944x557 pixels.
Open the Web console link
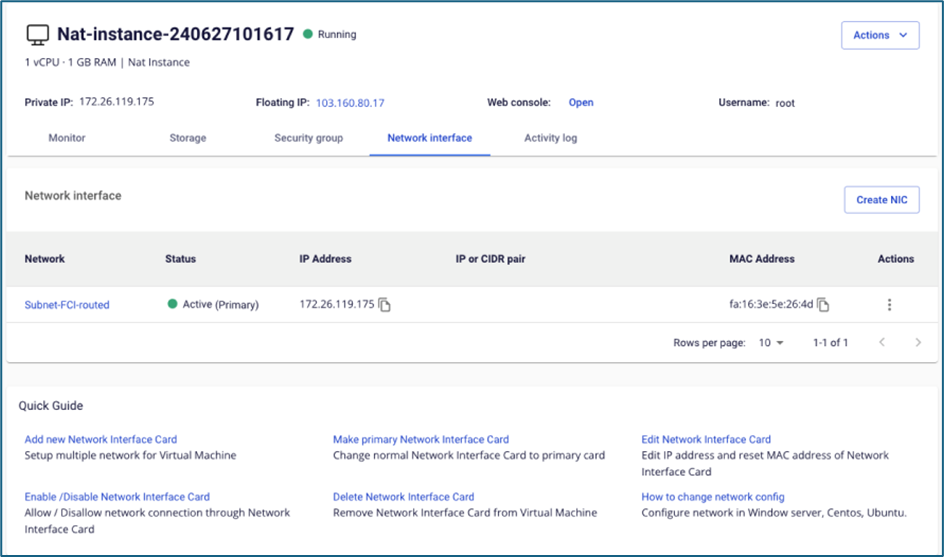(x=580, y=102)
